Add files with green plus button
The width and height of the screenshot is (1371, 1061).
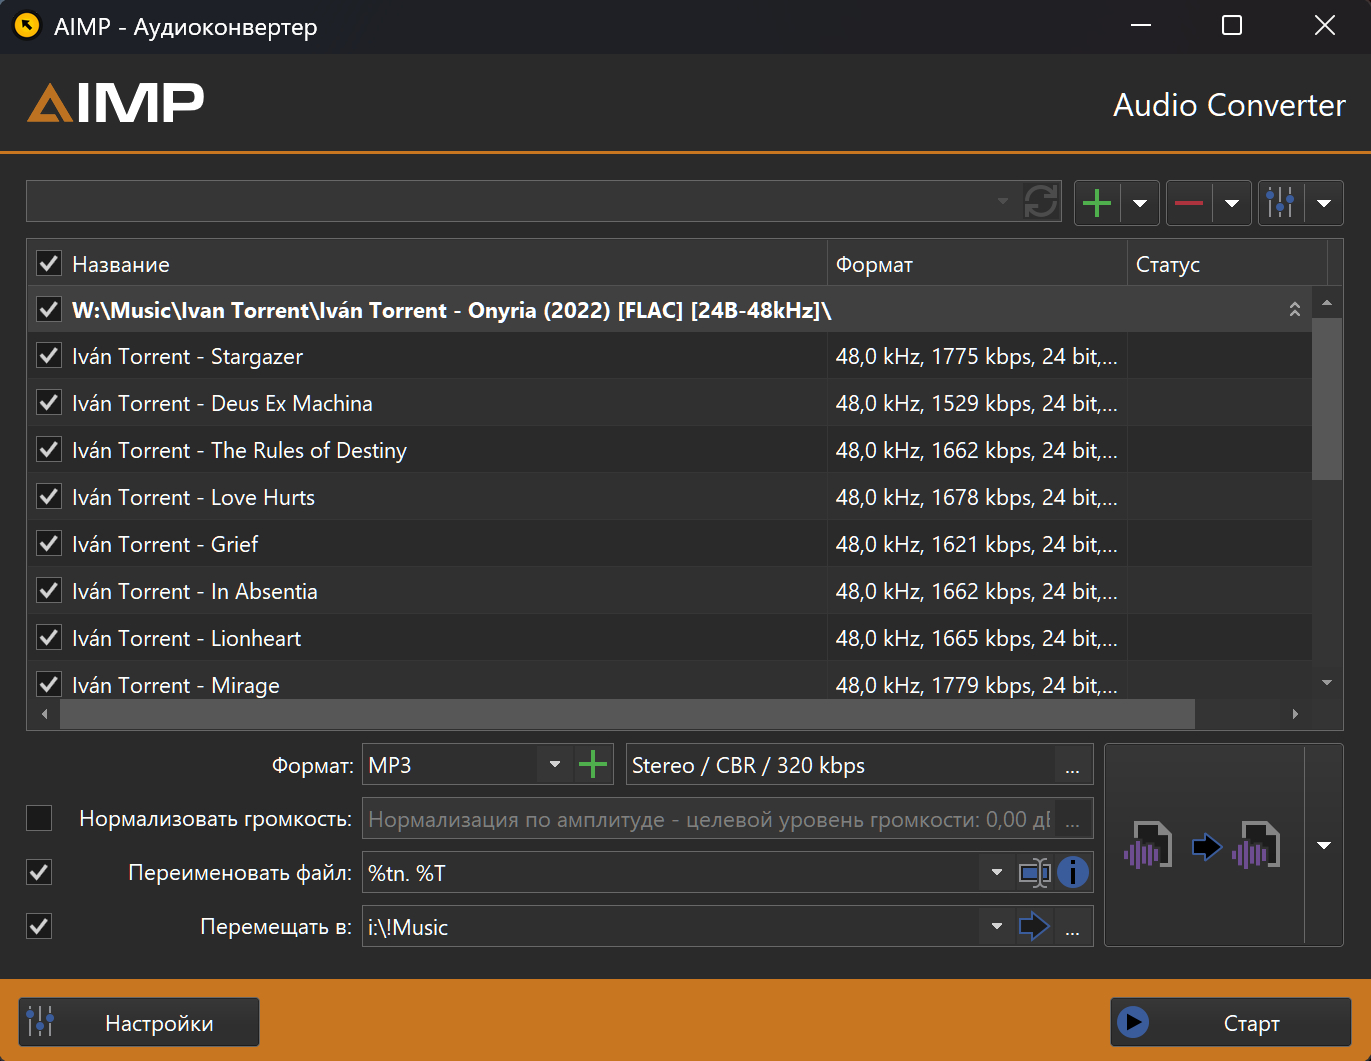pos(1097,203)
